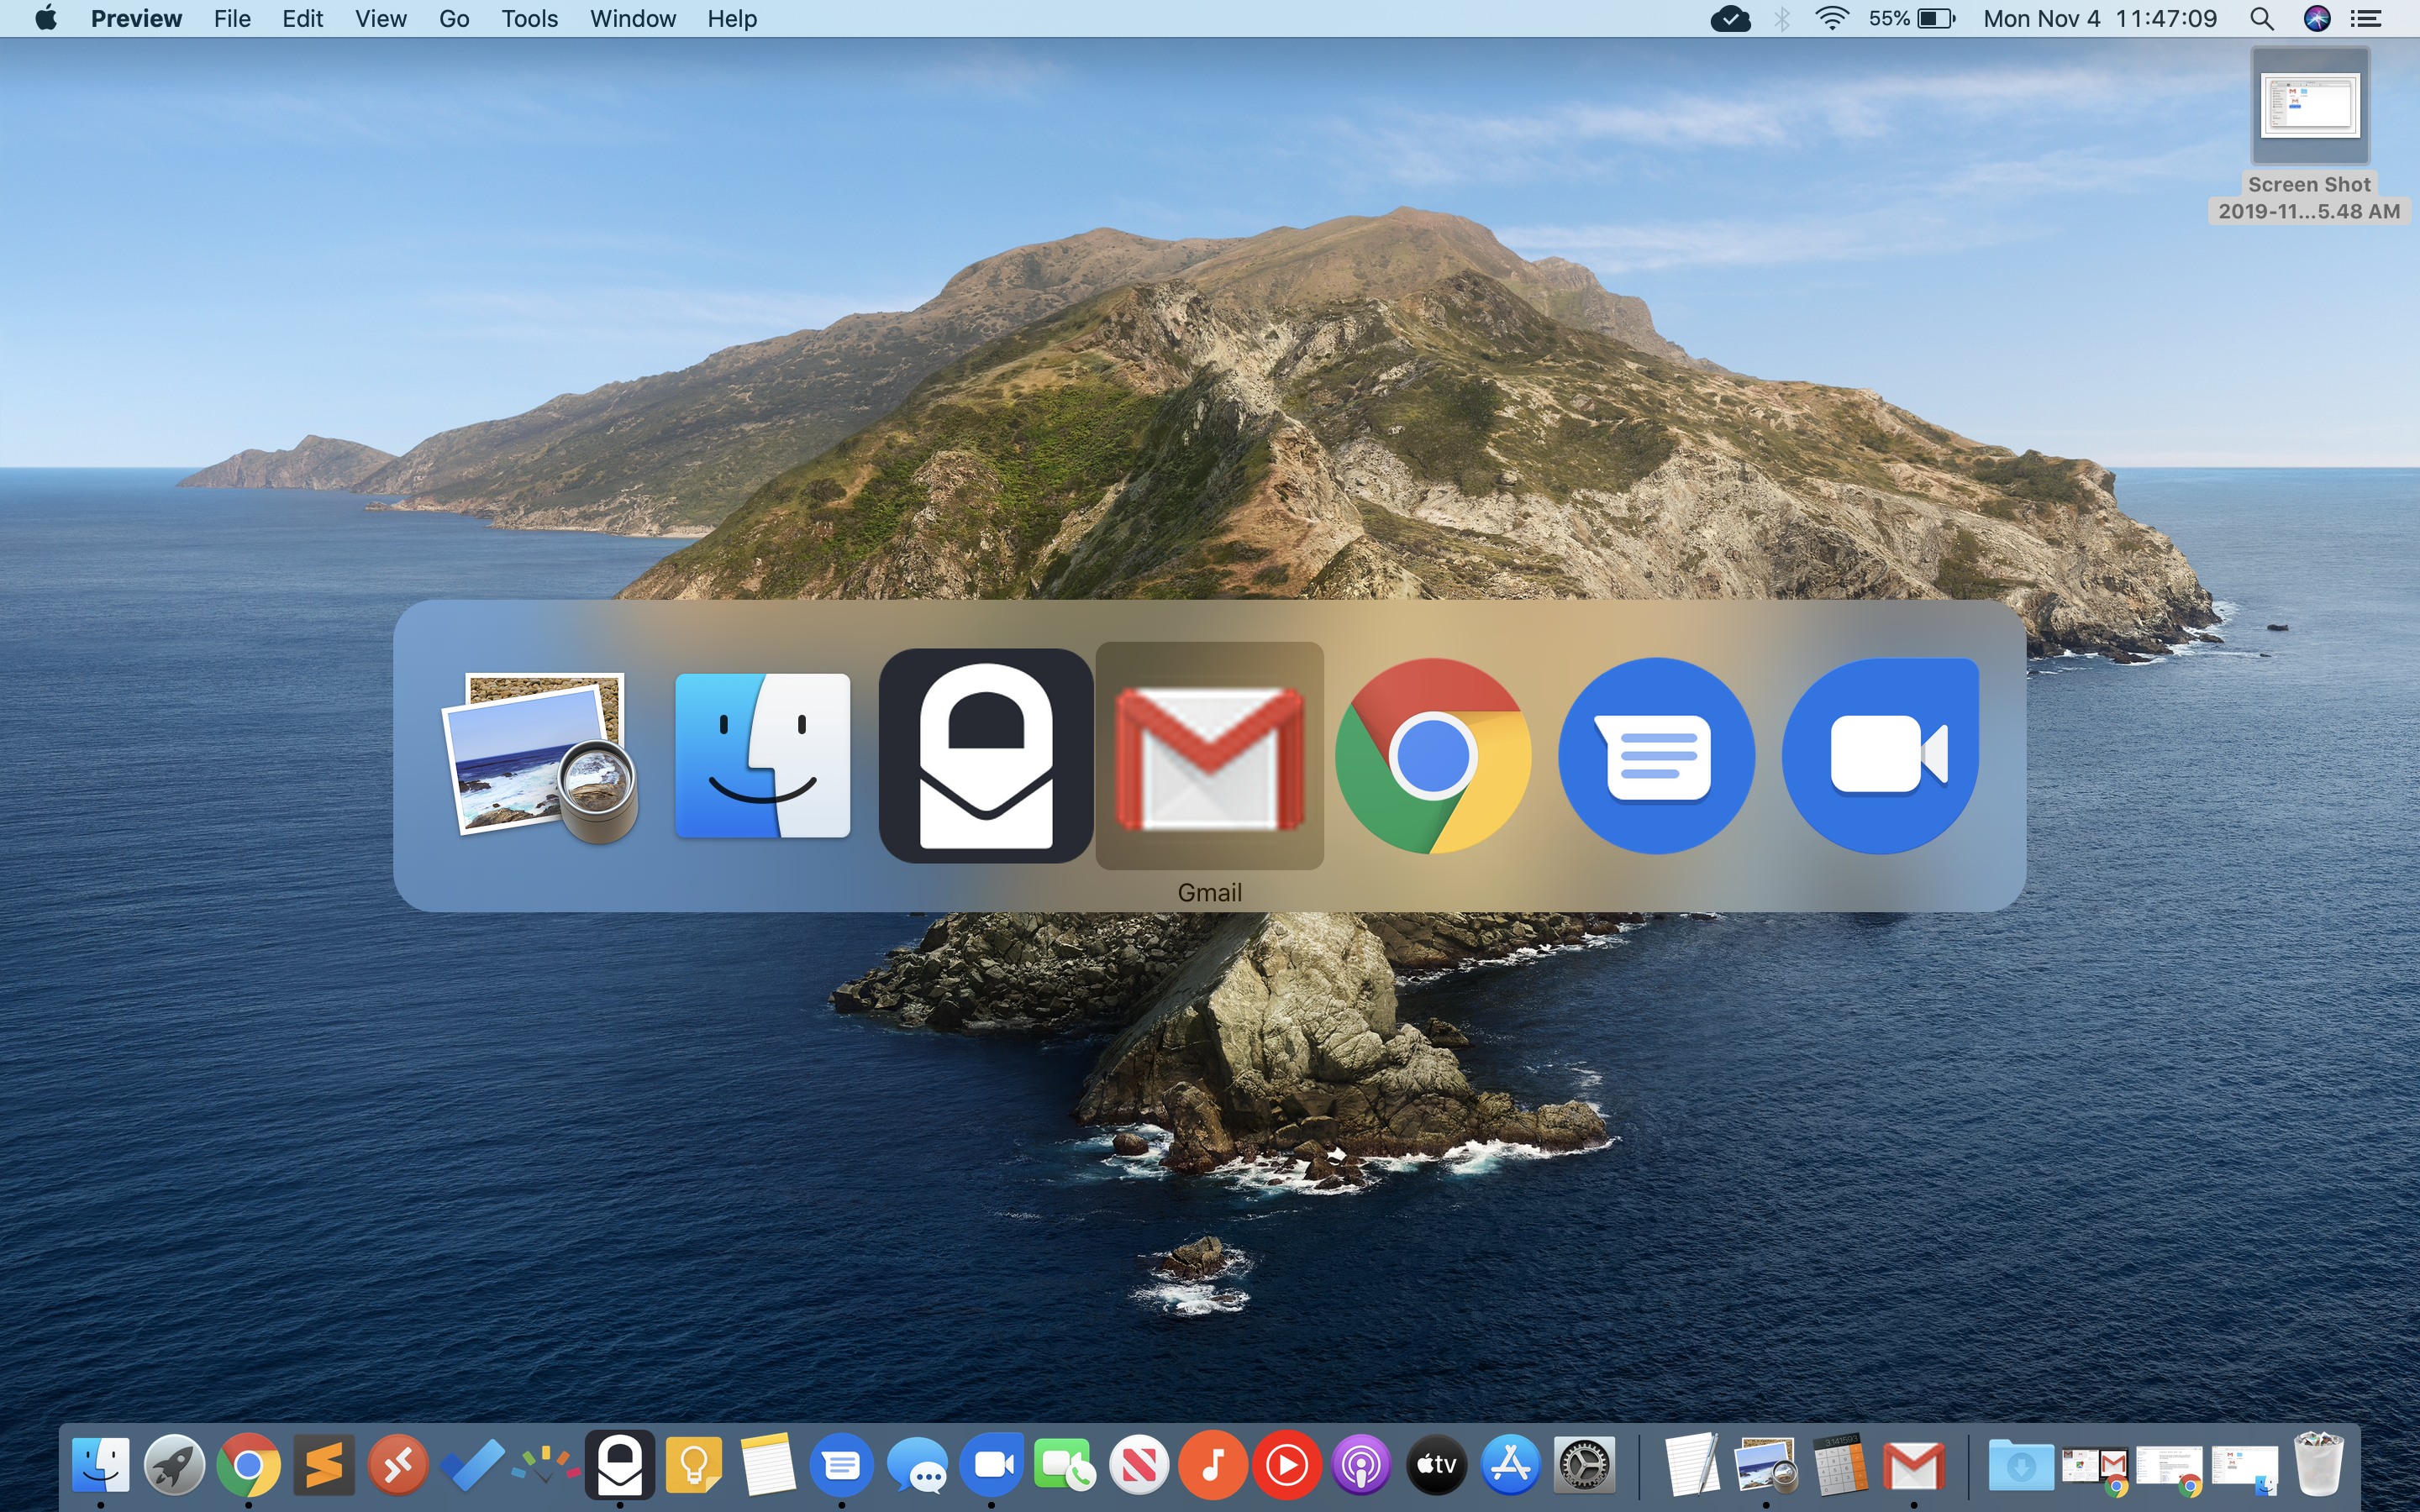This screenshot has width=2420, height=1512.
Task: Switch to Google Chrome in the app switcher
Action: pos(1433,756)
